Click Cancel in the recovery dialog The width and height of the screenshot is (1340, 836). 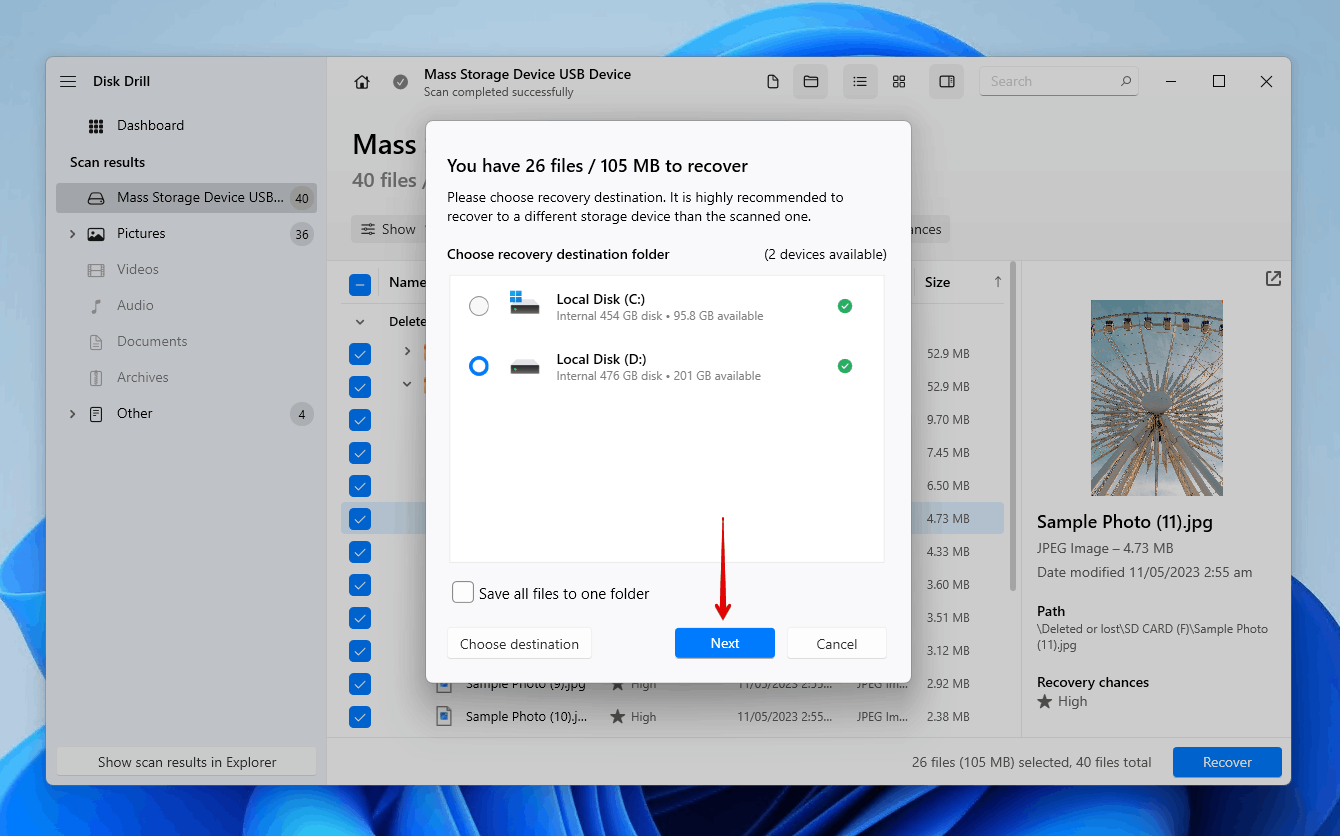tap(837, 643)
